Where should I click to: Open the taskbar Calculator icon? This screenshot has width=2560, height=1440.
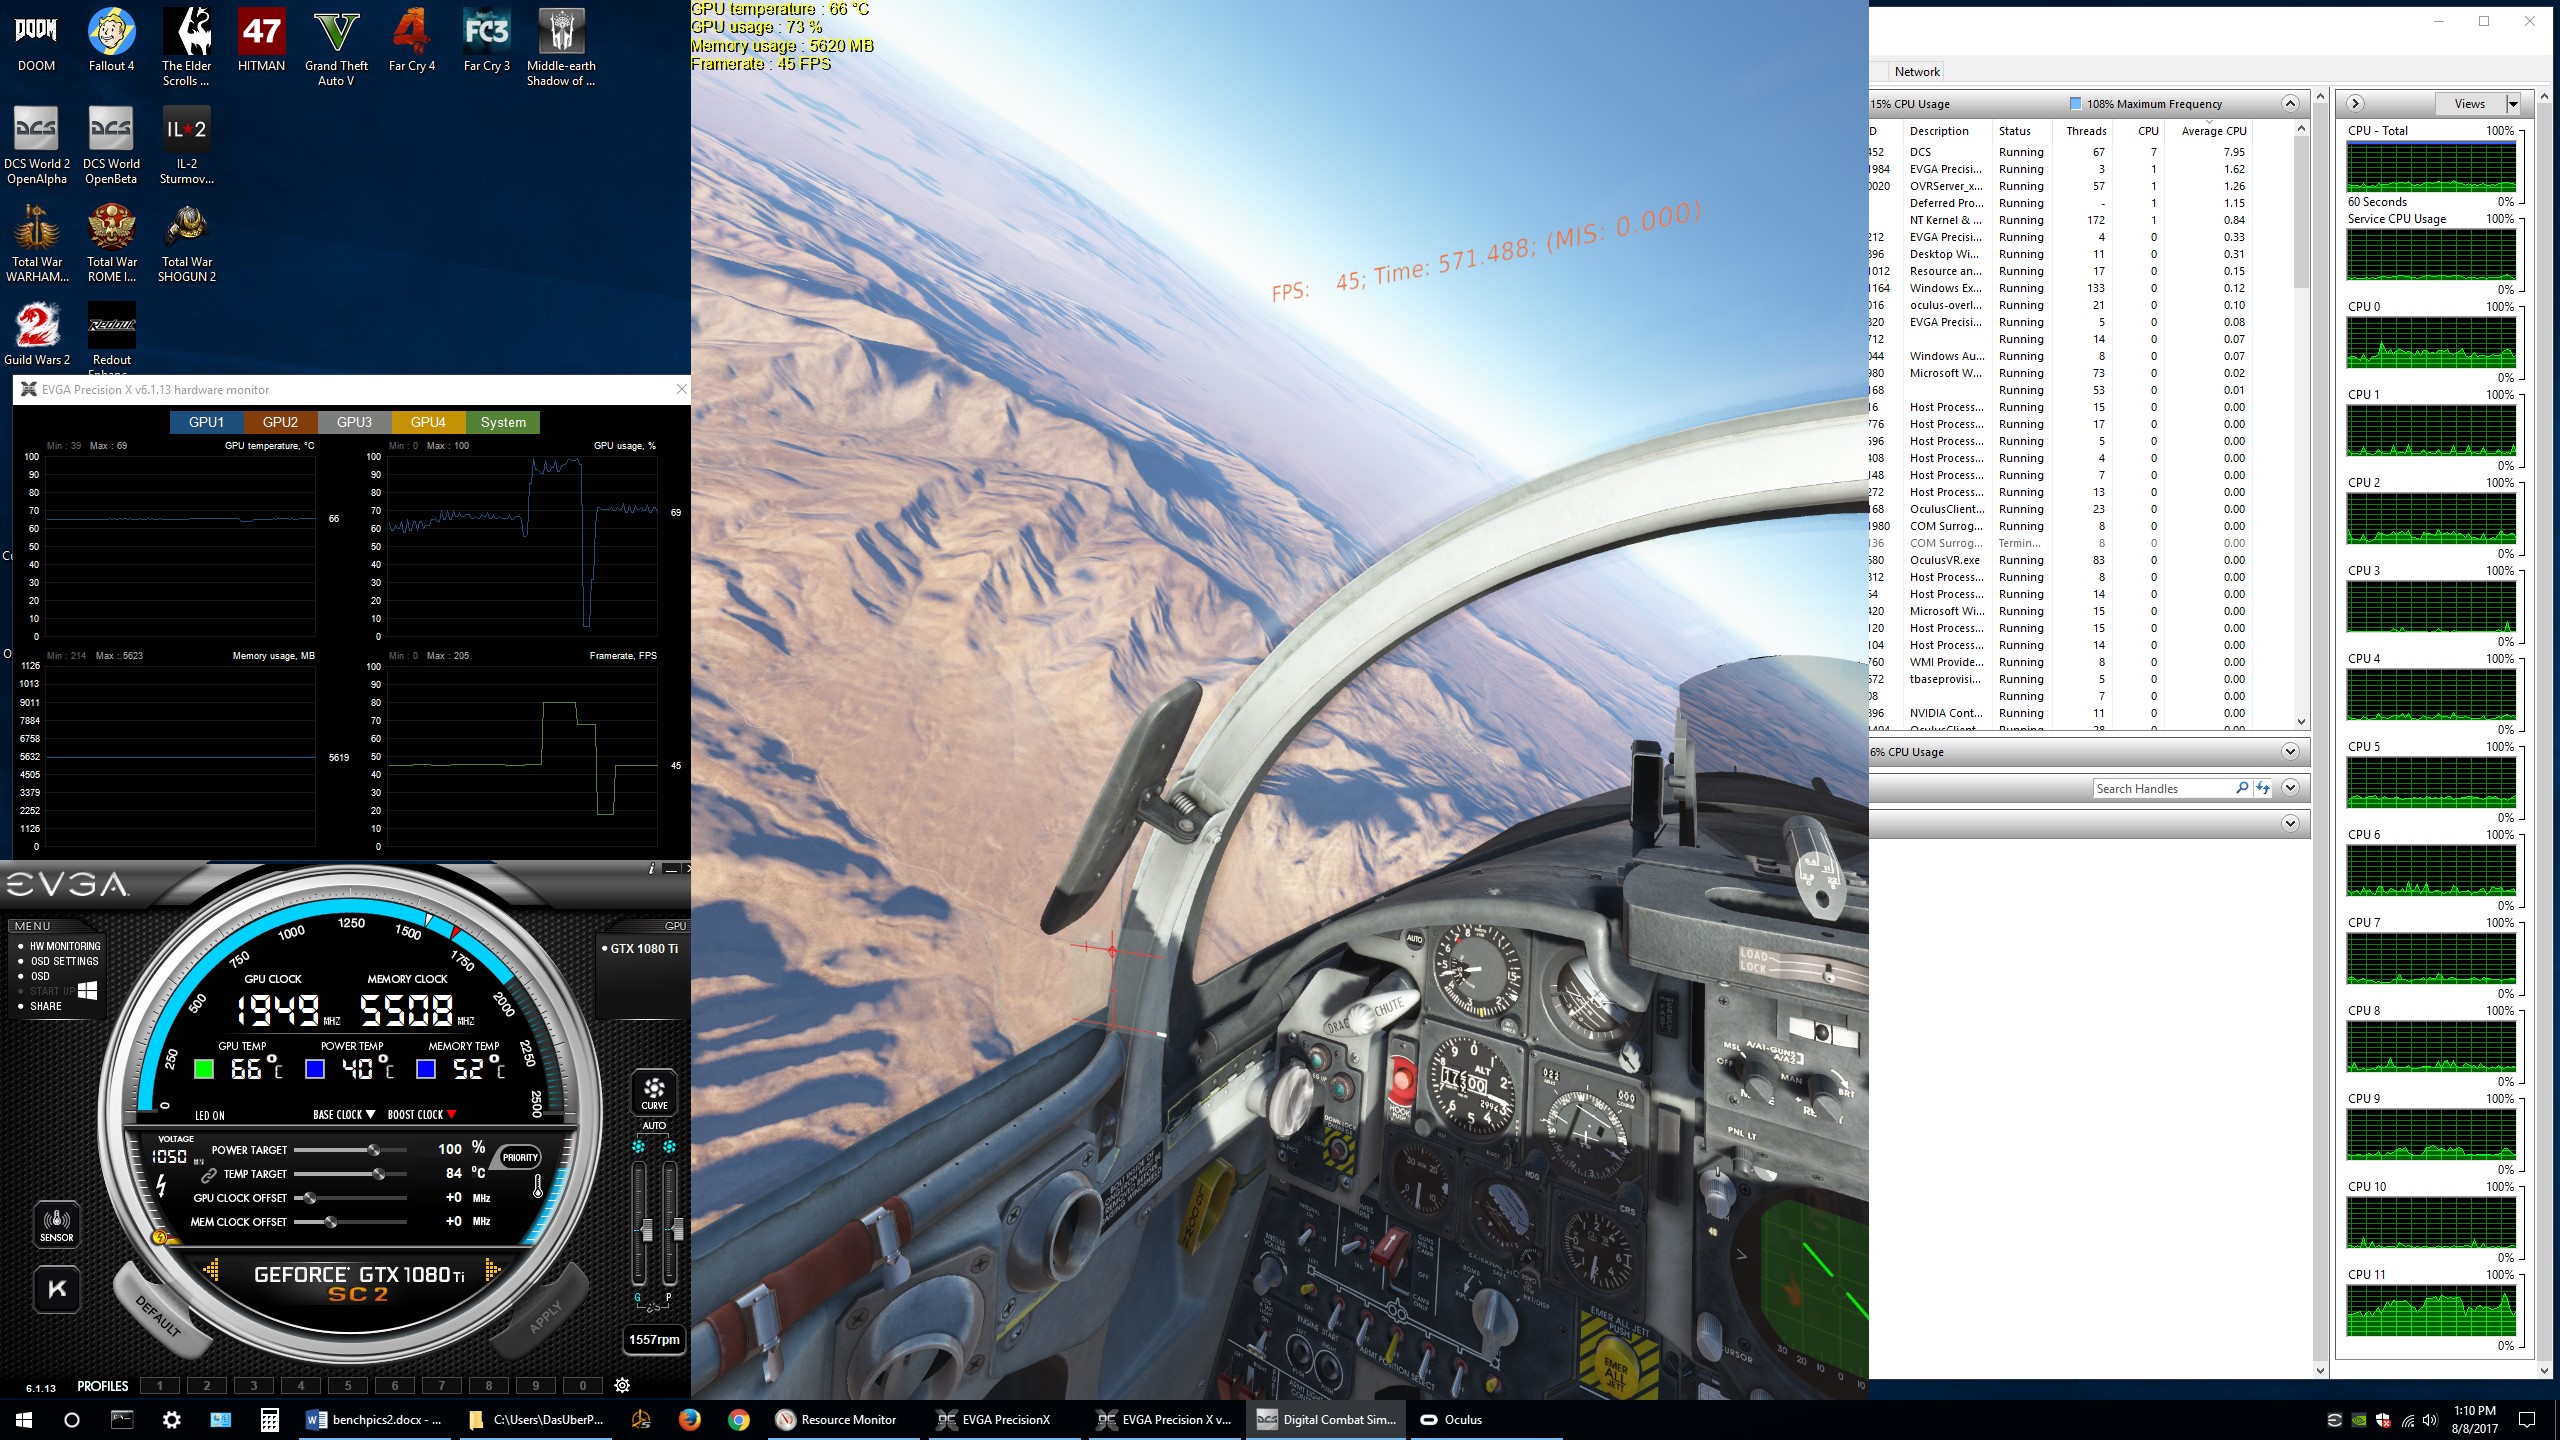269,1419
